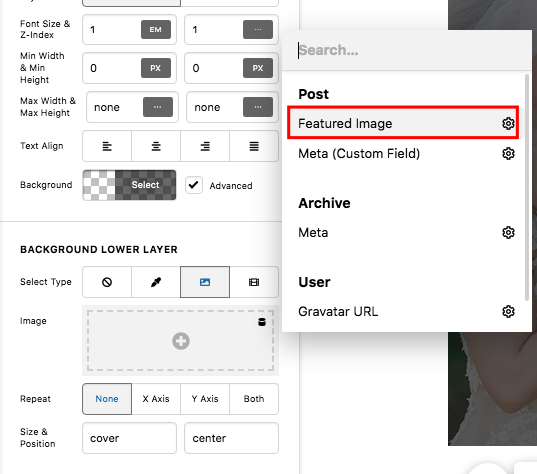
Task: Uncheck the Advanced background checkbox
Action: [x=194, y=185]
